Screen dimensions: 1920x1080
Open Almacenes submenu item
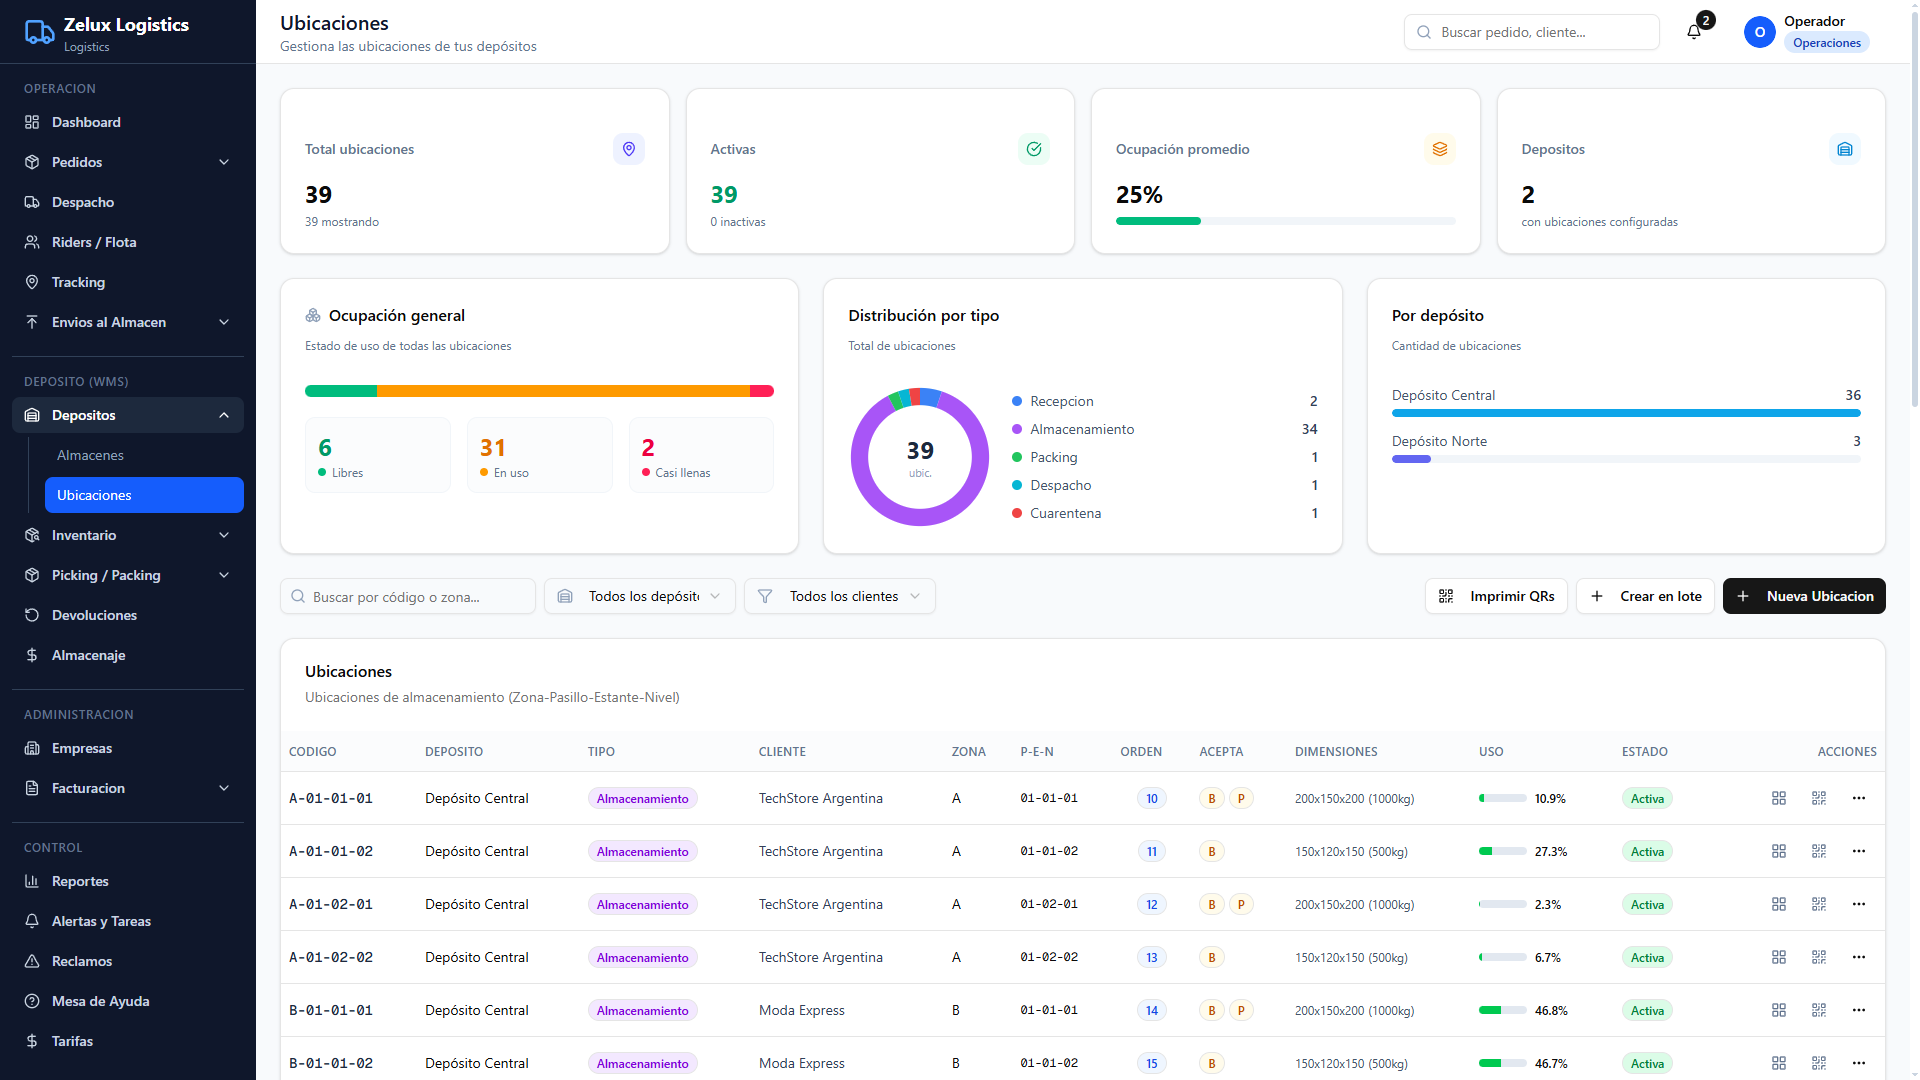pos(144,455)
